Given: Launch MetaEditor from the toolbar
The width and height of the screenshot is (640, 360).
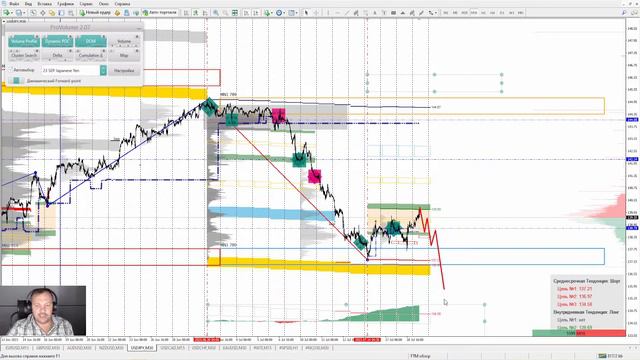Looking at the screenshot, I should [117, 13].
